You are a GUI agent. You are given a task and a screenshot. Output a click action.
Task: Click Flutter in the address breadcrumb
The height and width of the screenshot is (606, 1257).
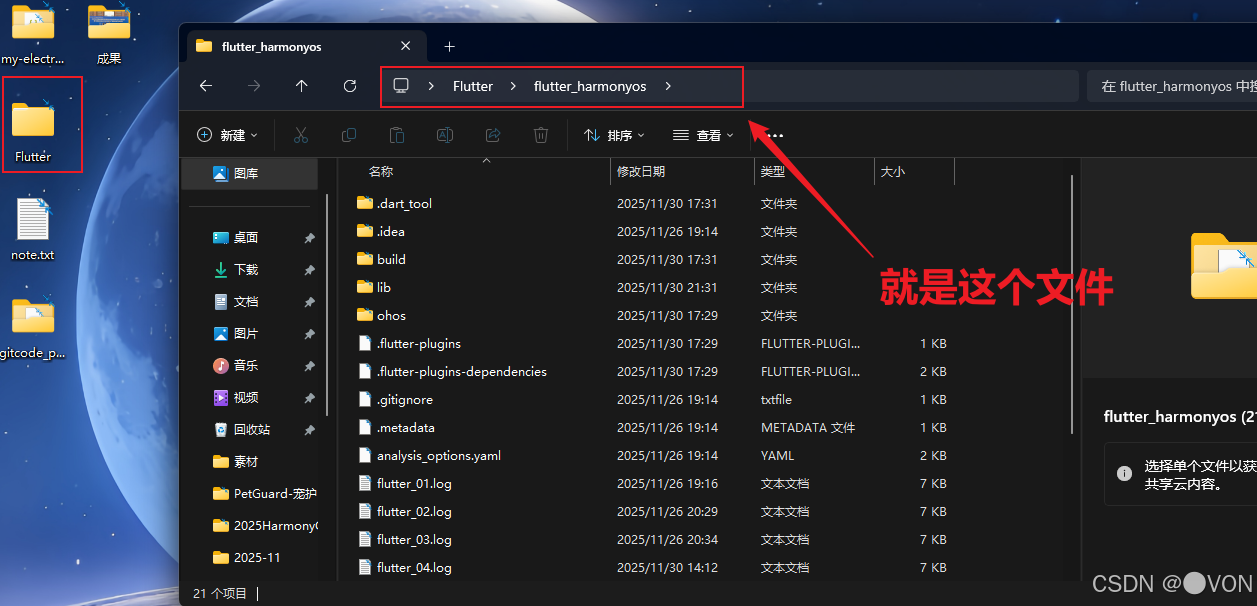473,86
